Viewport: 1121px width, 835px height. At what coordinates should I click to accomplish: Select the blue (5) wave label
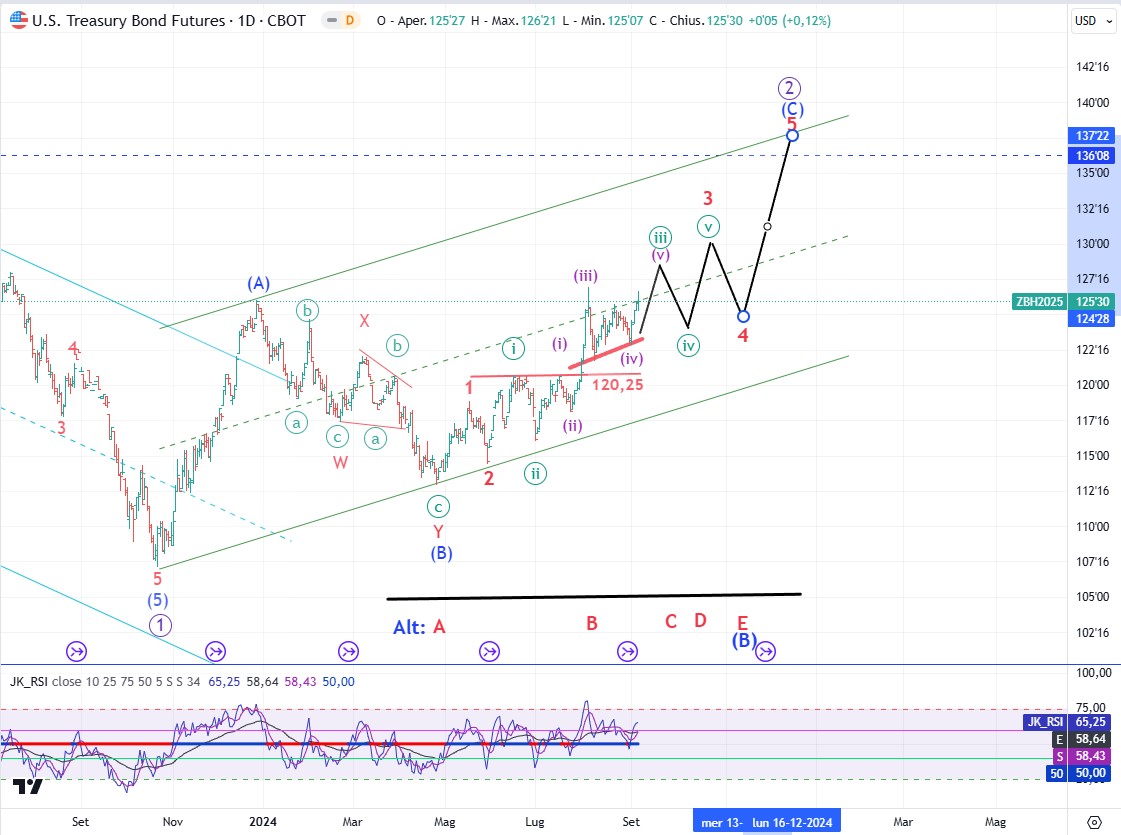click(x=158, y=600)
